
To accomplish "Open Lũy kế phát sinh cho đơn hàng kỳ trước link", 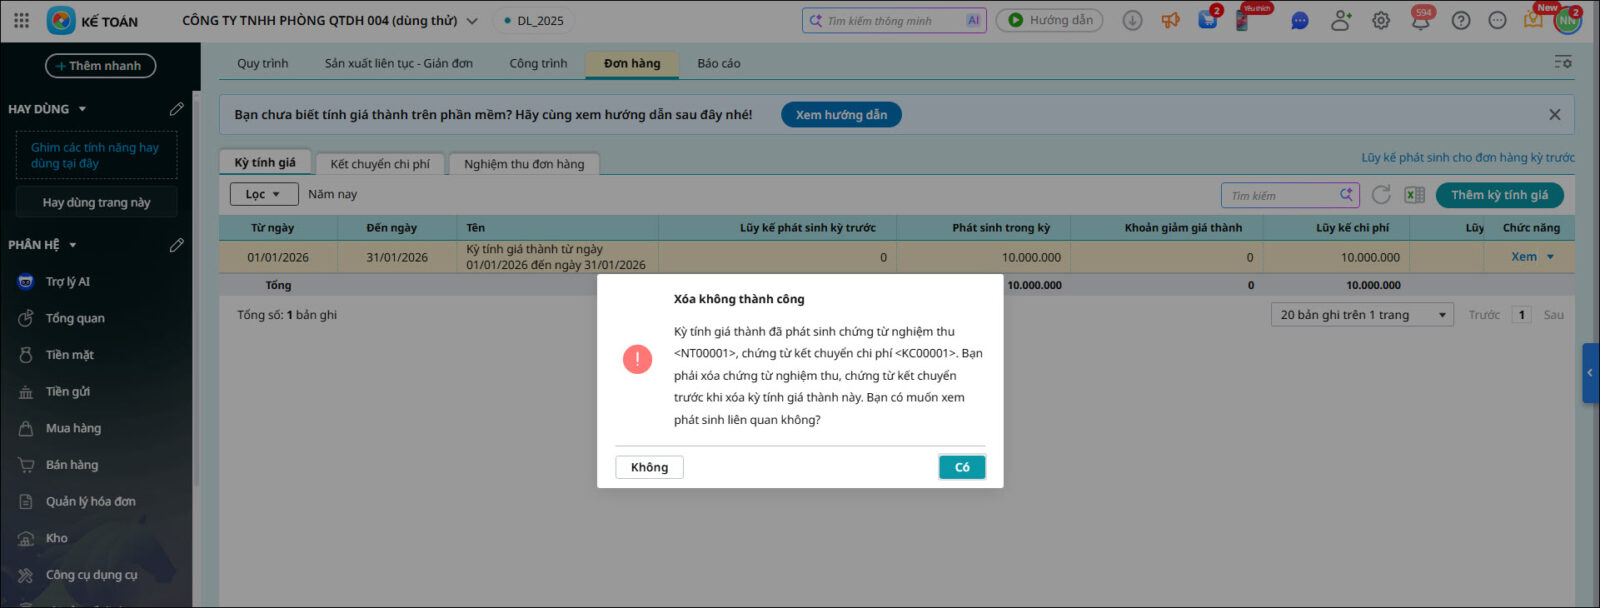I will [1467, 157].
